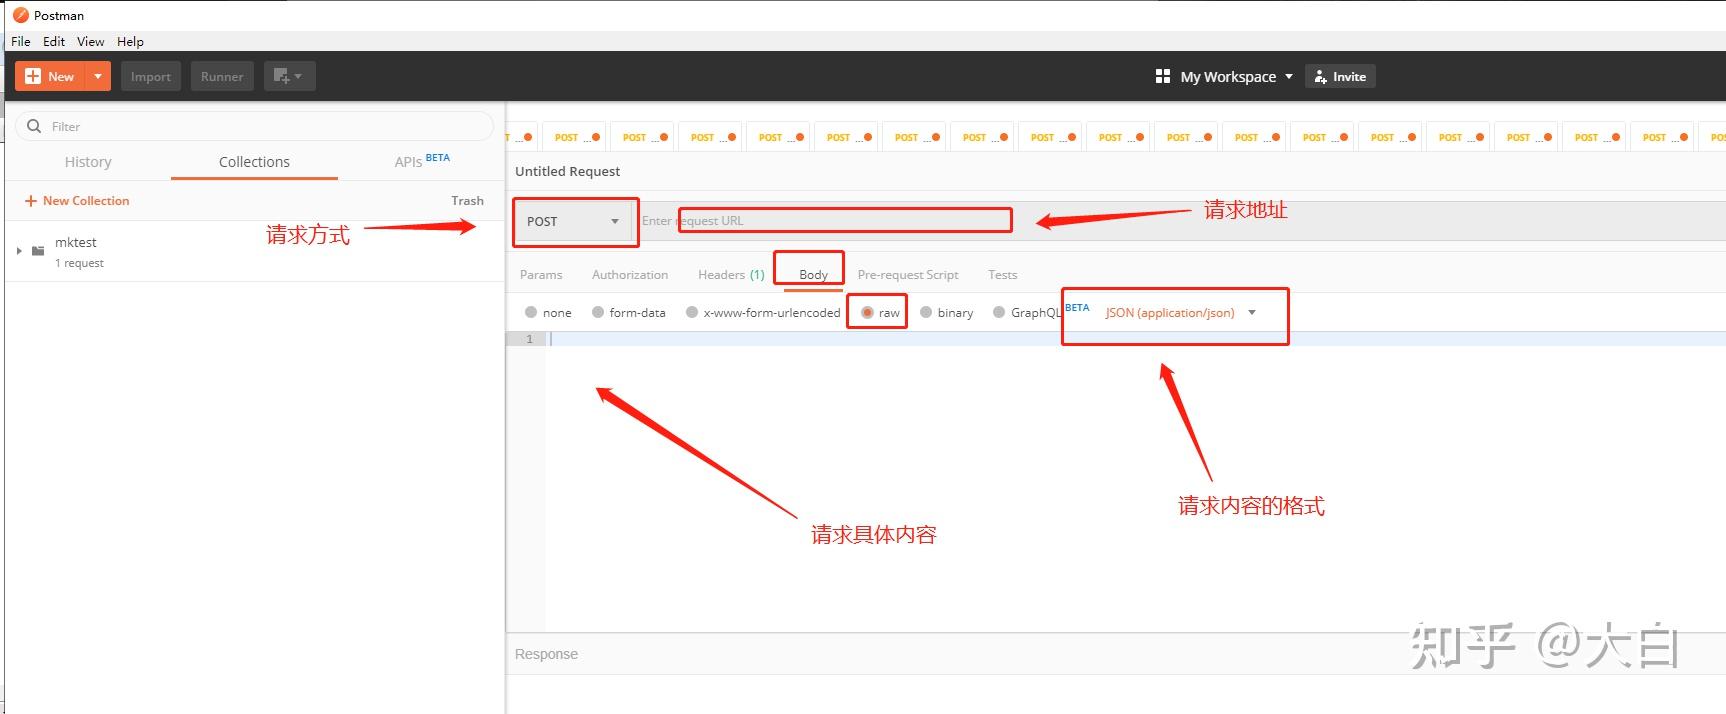Click the Import button
This screenshot has width=1726, height=714.
(x=151, y=76)
